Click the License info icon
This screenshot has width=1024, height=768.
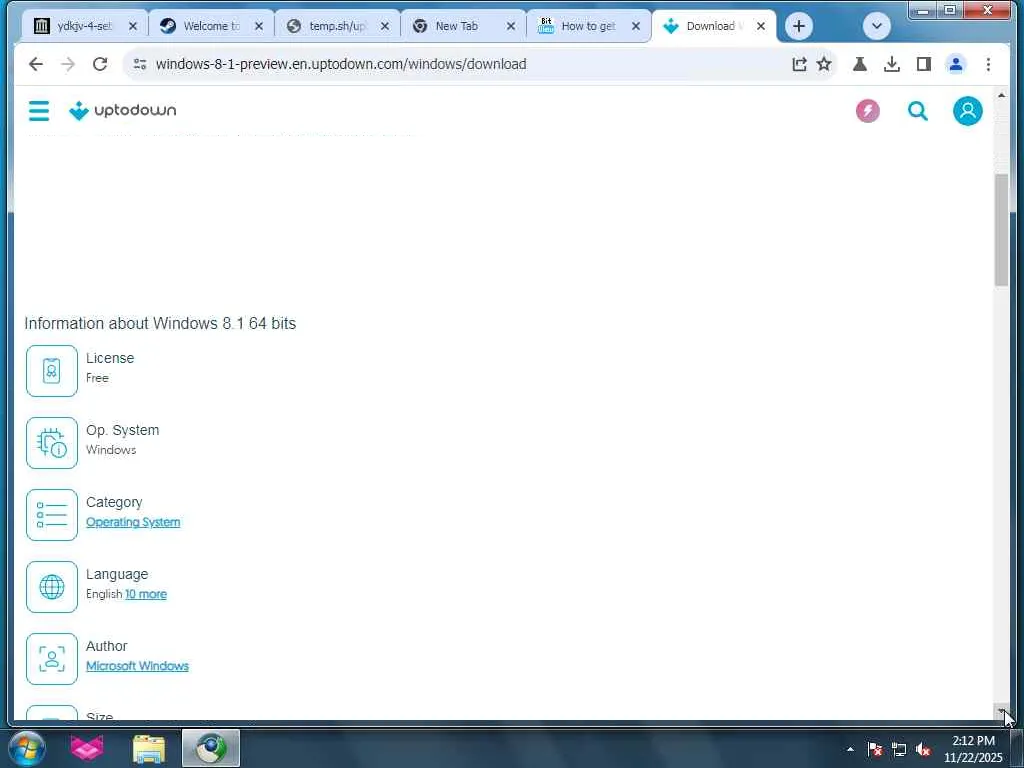click(52, 371)
